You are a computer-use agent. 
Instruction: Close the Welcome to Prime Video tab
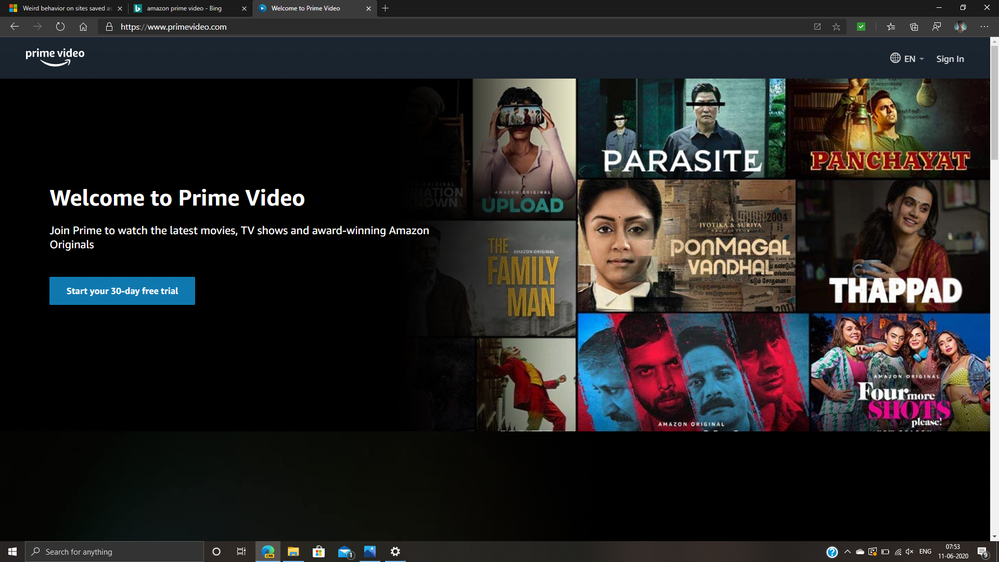[x=368, y=8]
